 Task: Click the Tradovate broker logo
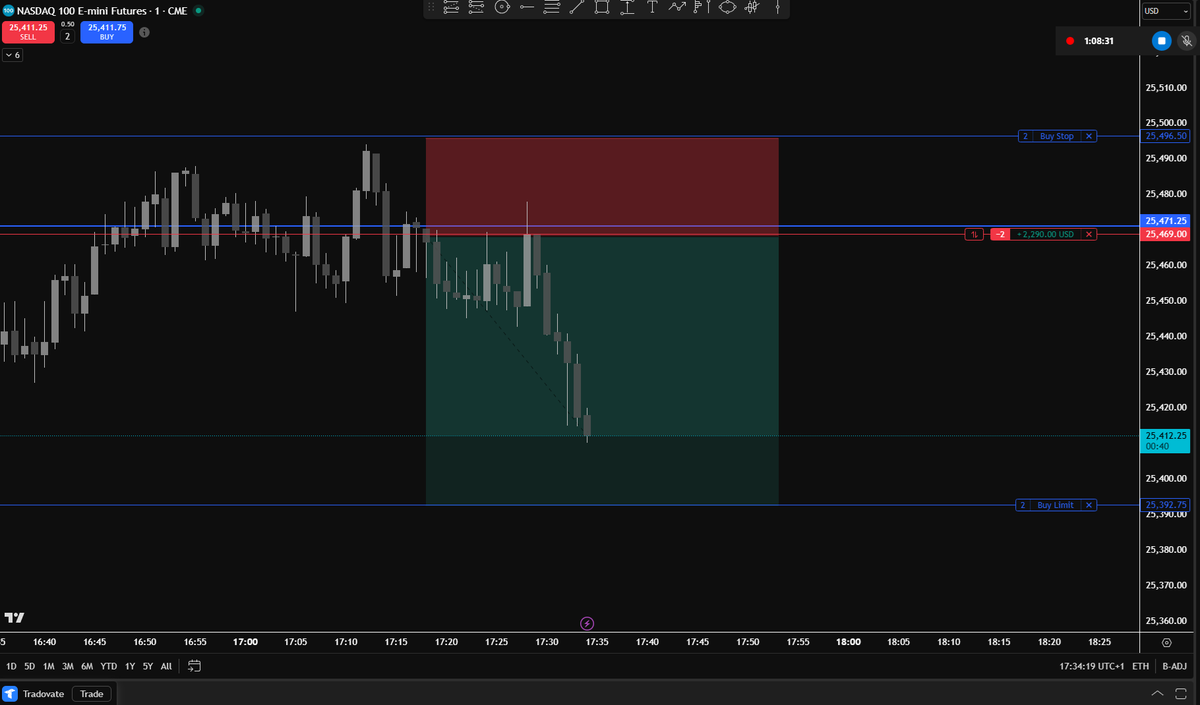(x=11, y=693)
